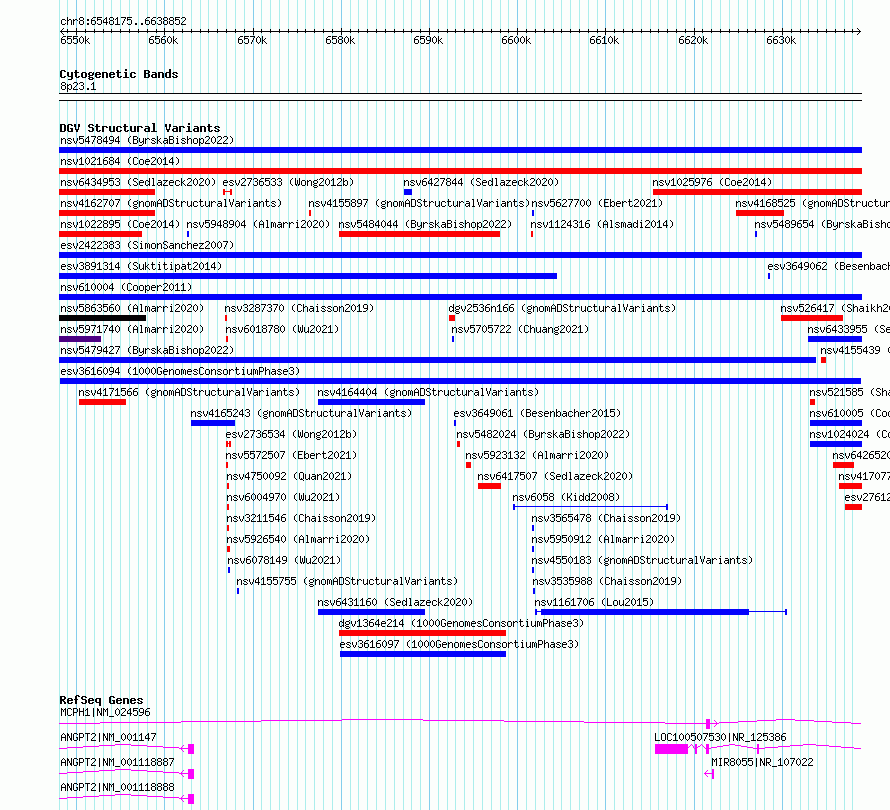Screen dimensions: 890x810
Task: Select nsv5948904 (Almarri2020) variant
Action: (258, 224)
